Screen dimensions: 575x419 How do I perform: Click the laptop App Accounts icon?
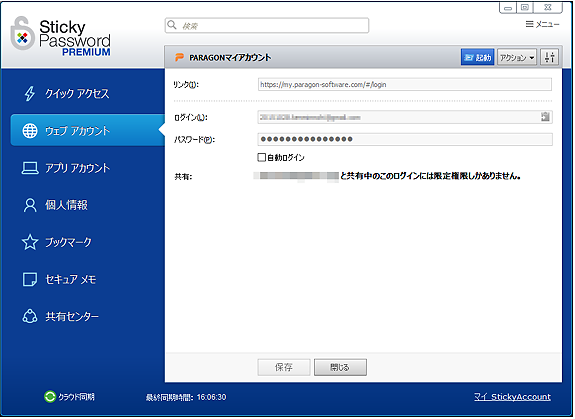click(x=30, y=168)
